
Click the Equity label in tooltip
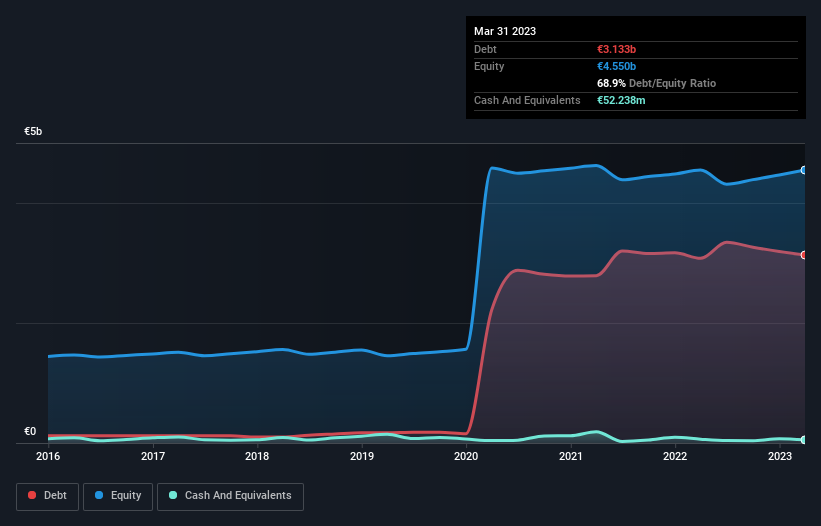(489, 66)
